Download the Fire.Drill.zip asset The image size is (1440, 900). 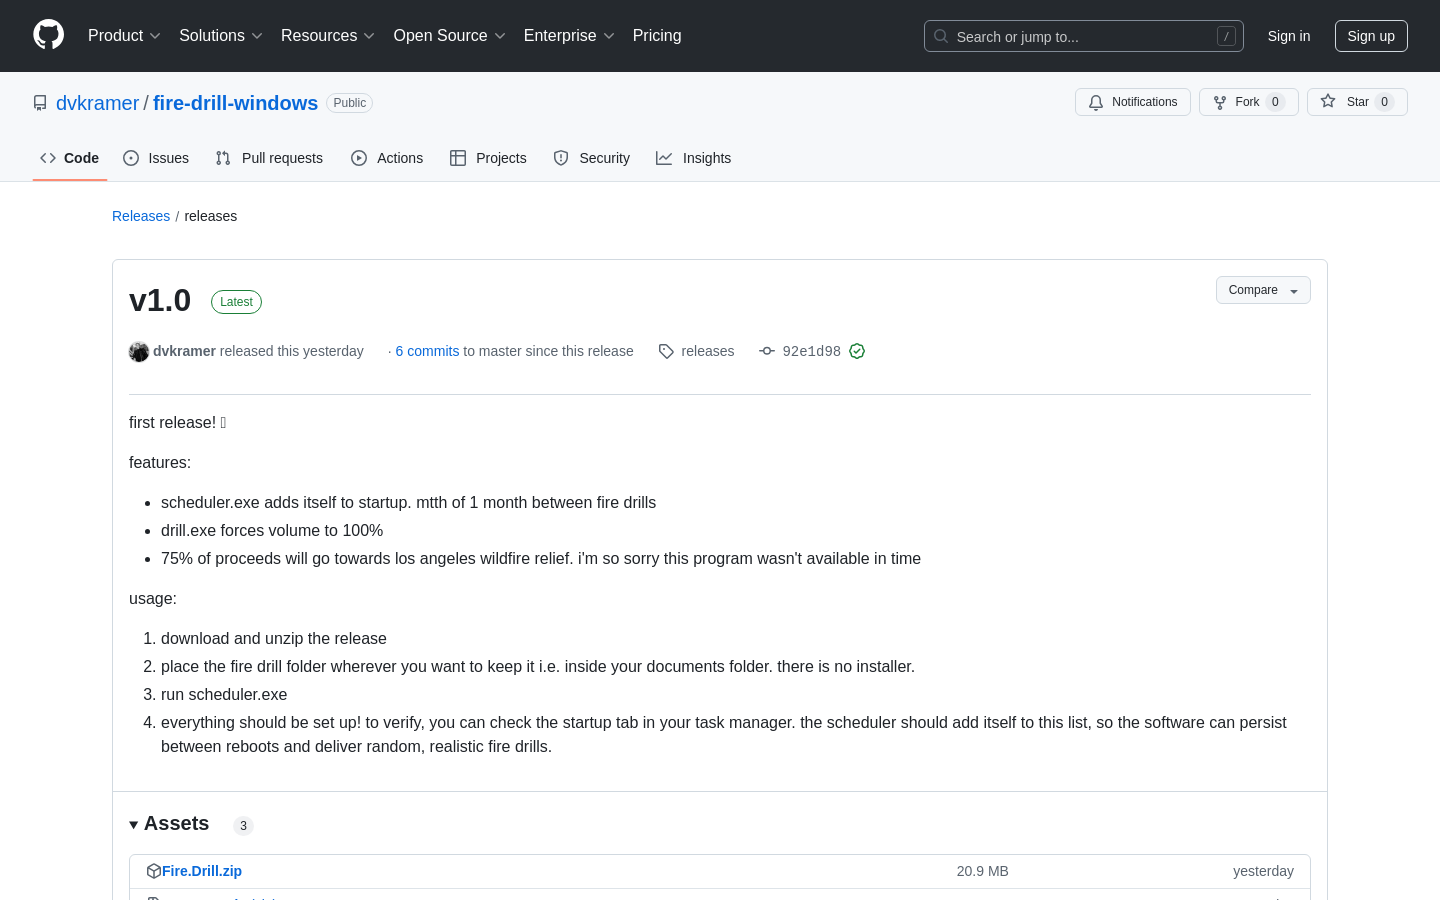202,871
